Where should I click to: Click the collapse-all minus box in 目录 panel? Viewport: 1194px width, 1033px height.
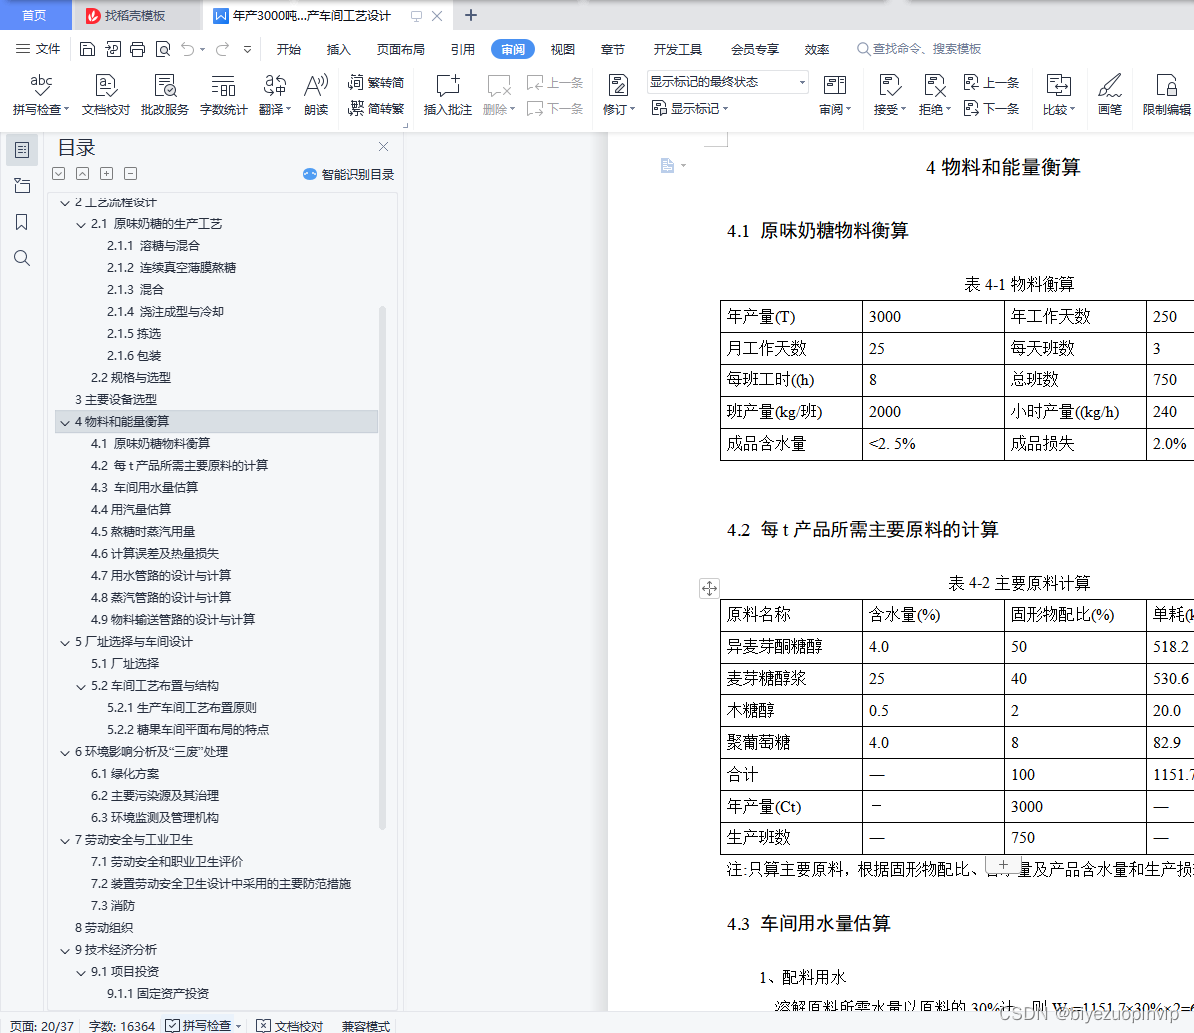click(x=131, y=174)
